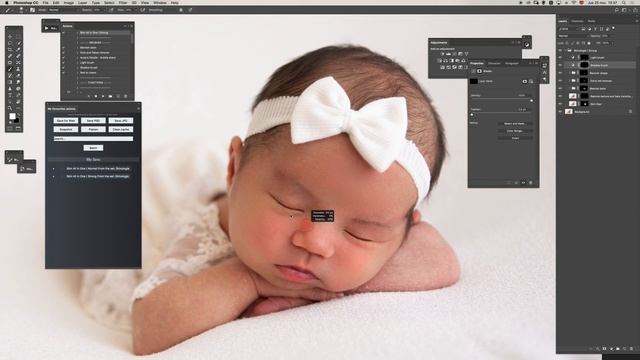Select the Spot Healing Brush tool

click(x=10, y=56)
